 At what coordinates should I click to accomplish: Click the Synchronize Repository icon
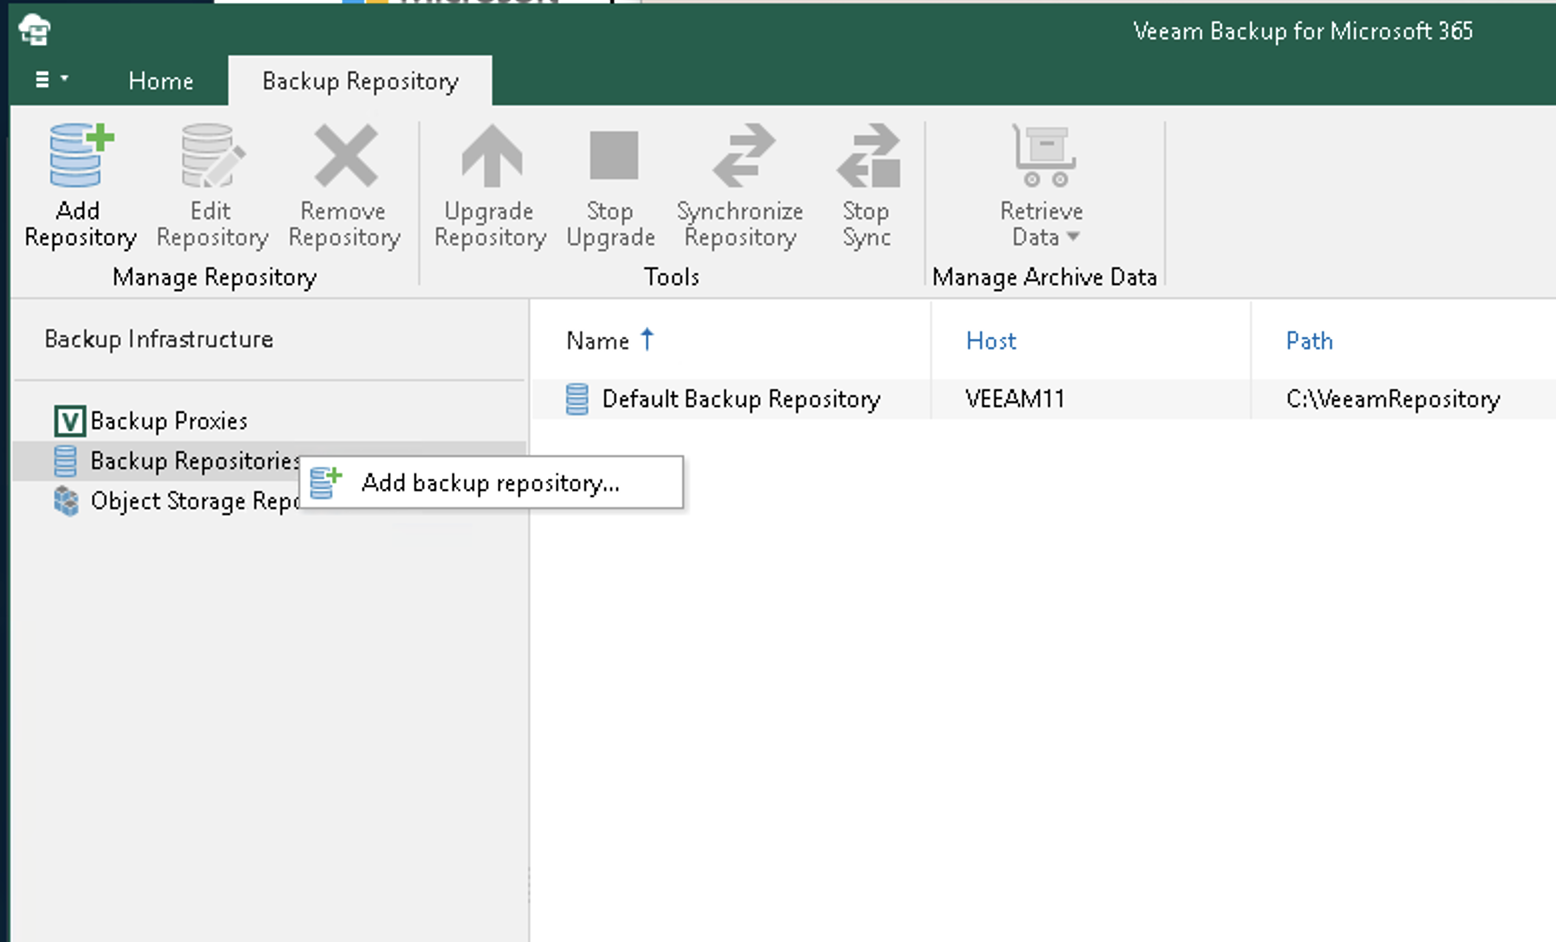pos(742,156)
